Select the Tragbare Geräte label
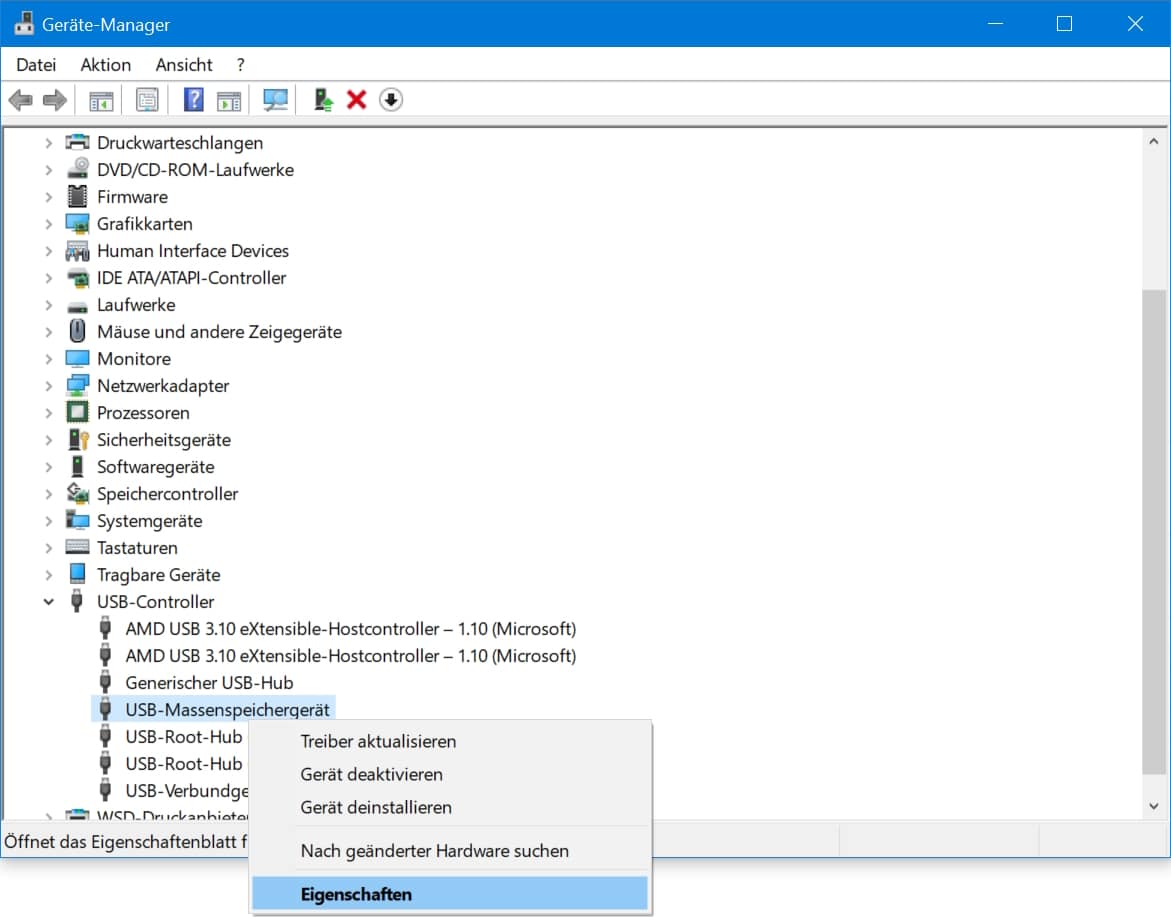Screen dimensions: 1171x917 pos(158,575)
